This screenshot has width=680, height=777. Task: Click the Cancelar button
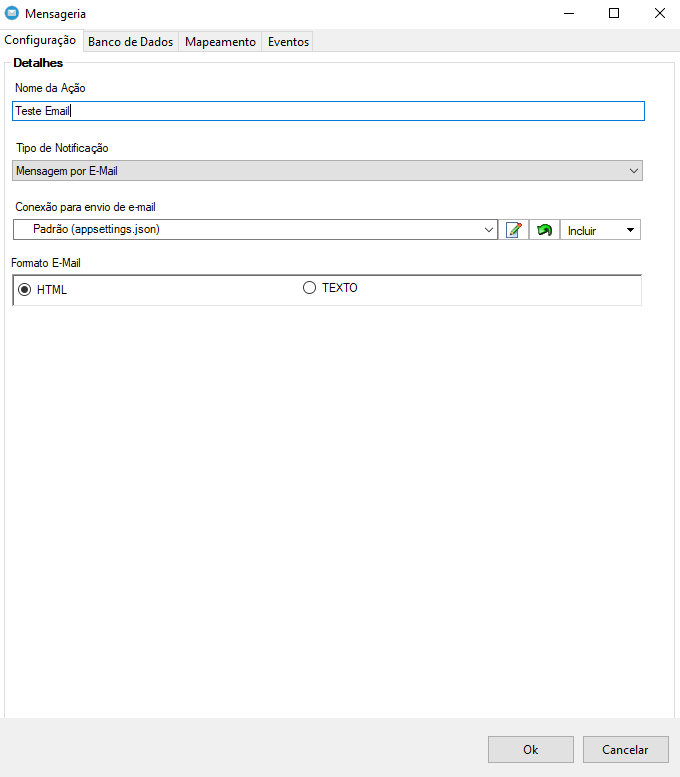pos(625,749)
